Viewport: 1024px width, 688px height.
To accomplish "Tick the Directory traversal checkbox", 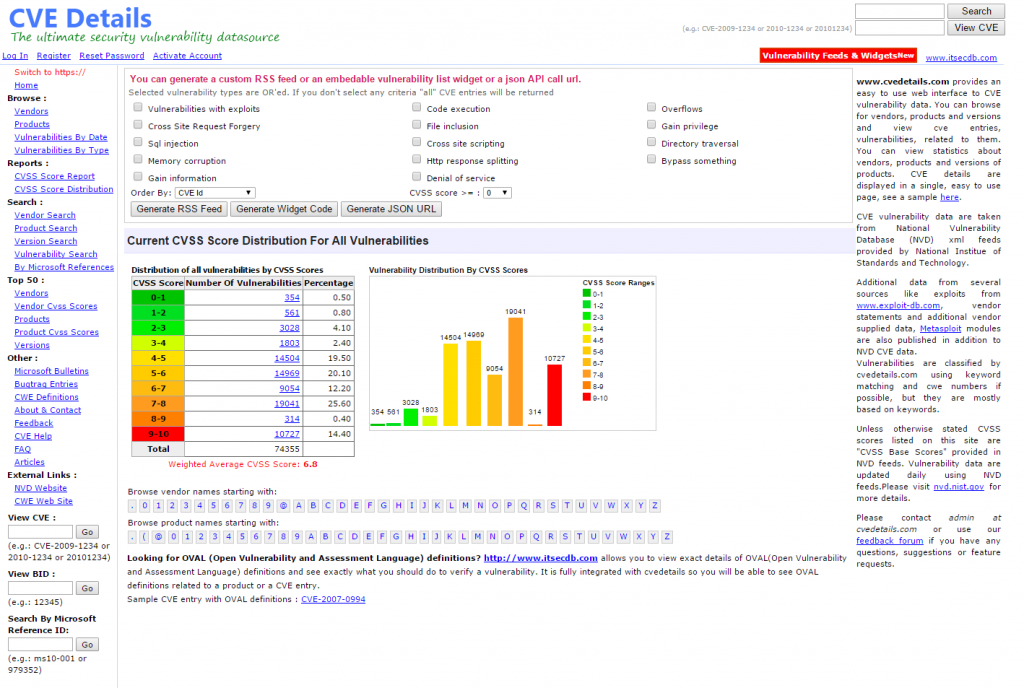I will click(651, 143).
